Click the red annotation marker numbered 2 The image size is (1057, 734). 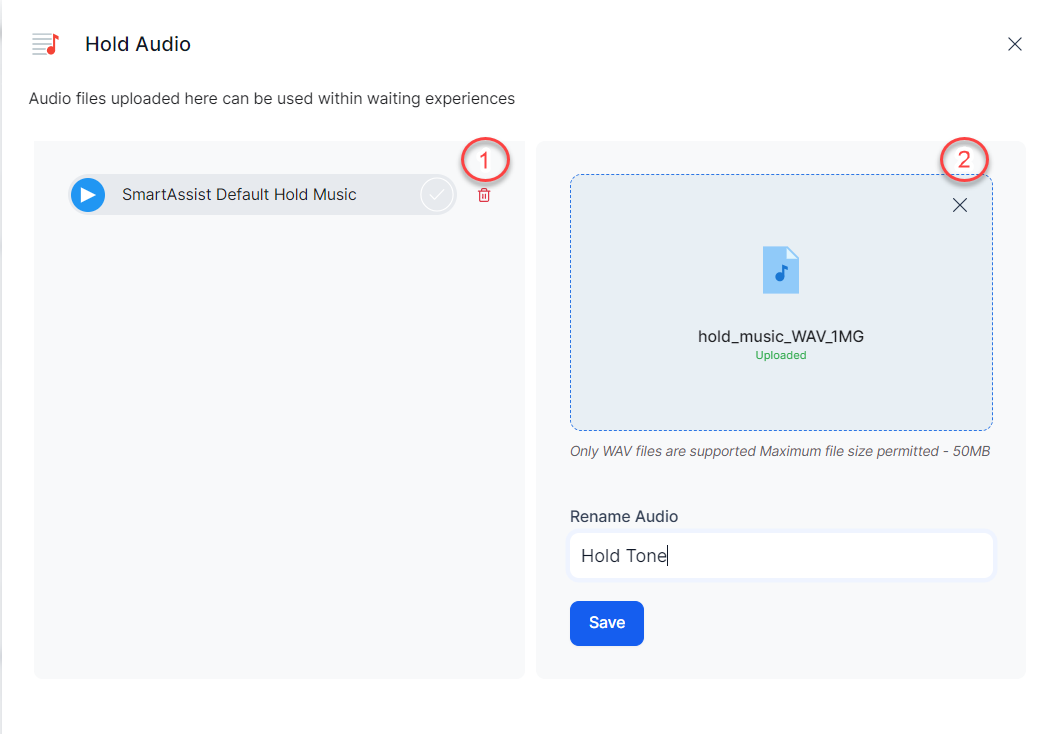tap(964, 160)
